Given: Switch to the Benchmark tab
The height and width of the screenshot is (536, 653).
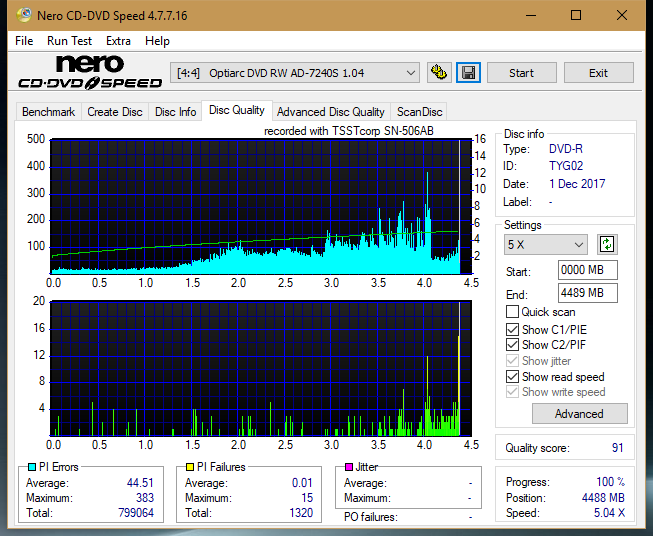Looking at the screenshot, I should coord(48,112).
